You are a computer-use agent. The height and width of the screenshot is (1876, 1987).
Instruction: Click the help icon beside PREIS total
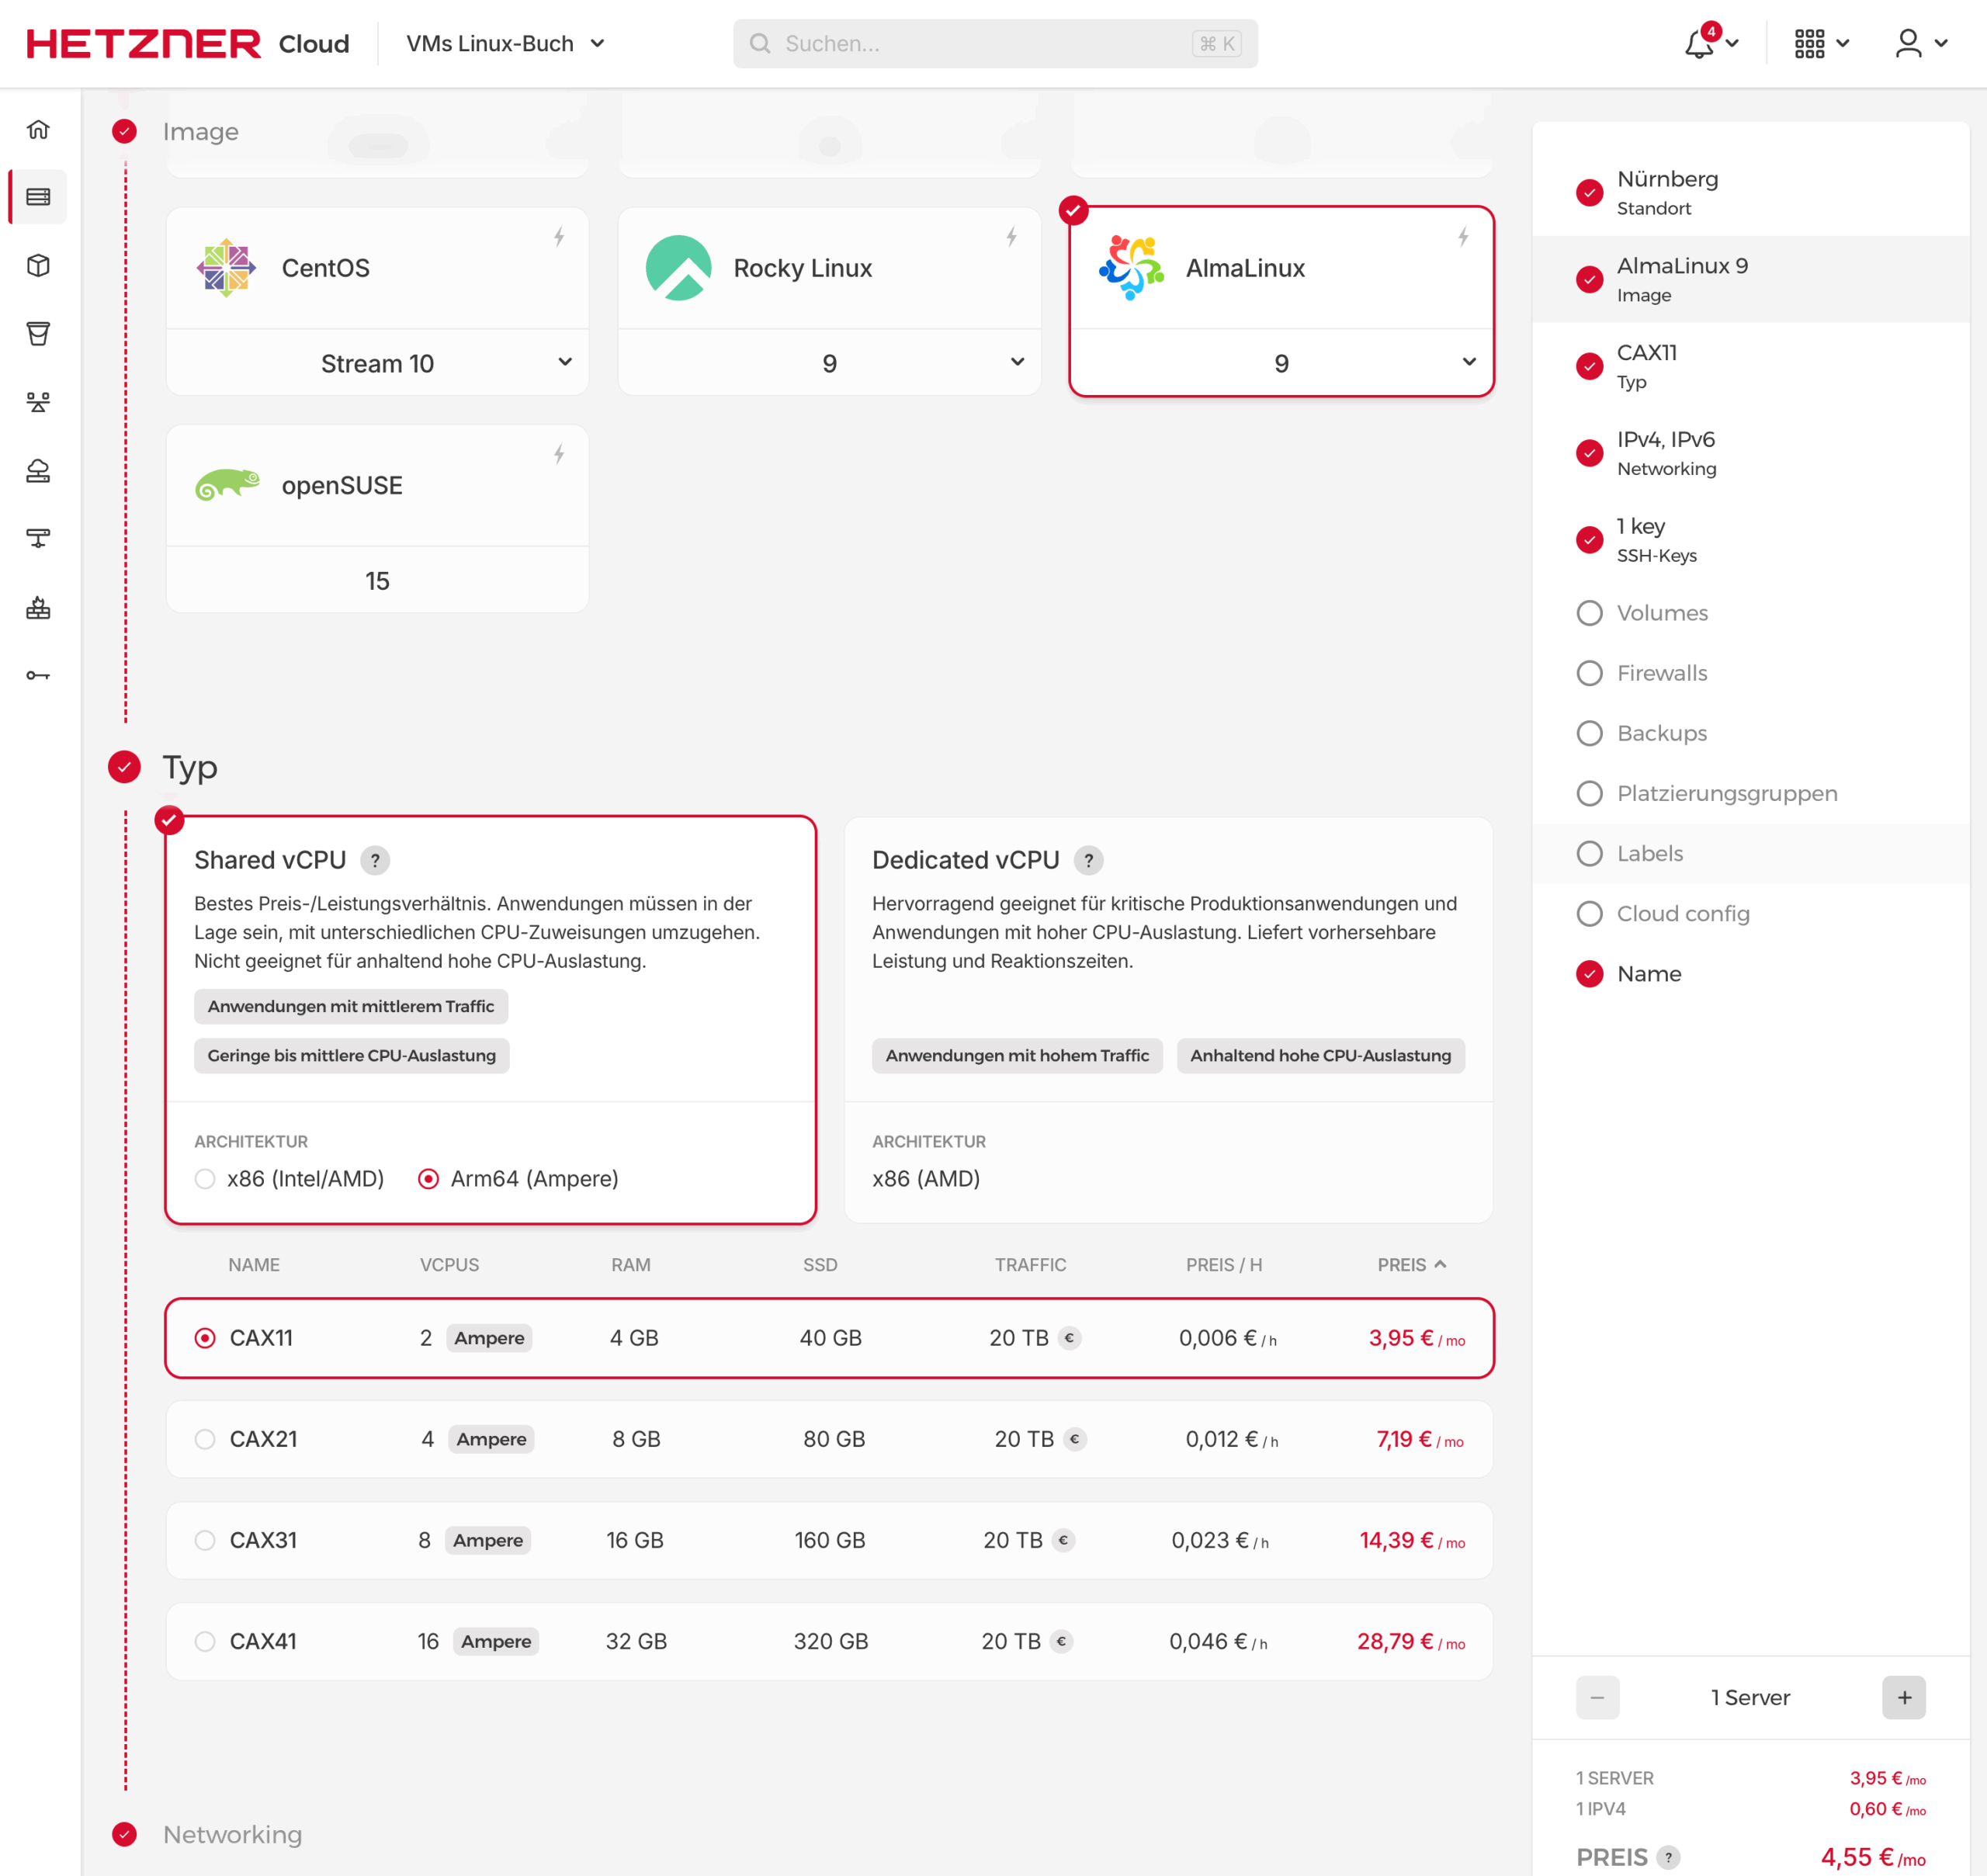point(1668,1857)
